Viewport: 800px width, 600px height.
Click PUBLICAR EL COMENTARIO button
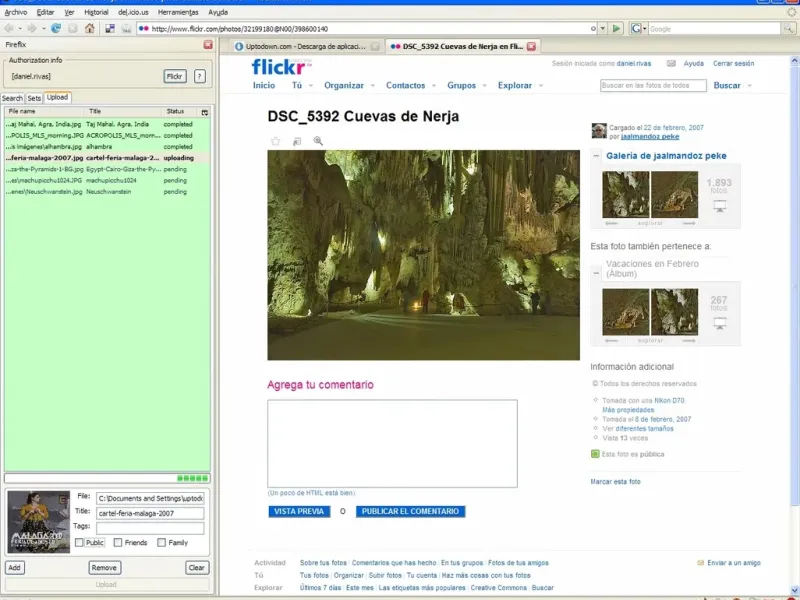coord(410,511)
